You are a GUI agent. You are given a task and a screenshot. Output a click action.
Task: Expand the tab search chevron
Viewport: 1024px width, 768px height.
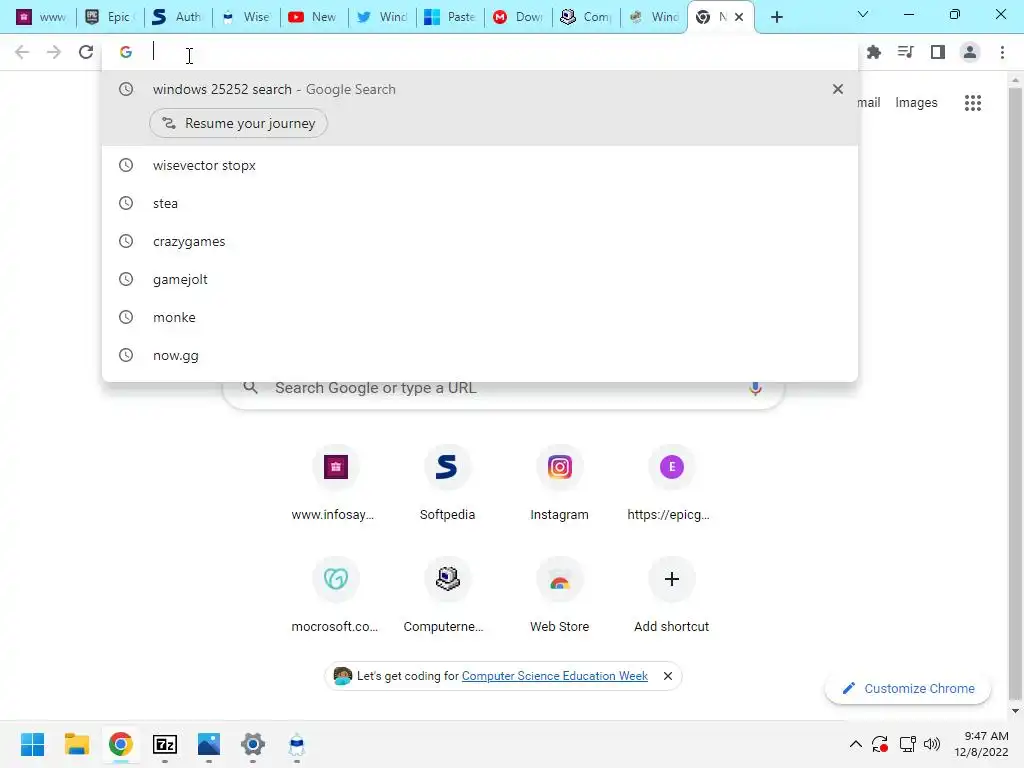[x=863, y=14]
